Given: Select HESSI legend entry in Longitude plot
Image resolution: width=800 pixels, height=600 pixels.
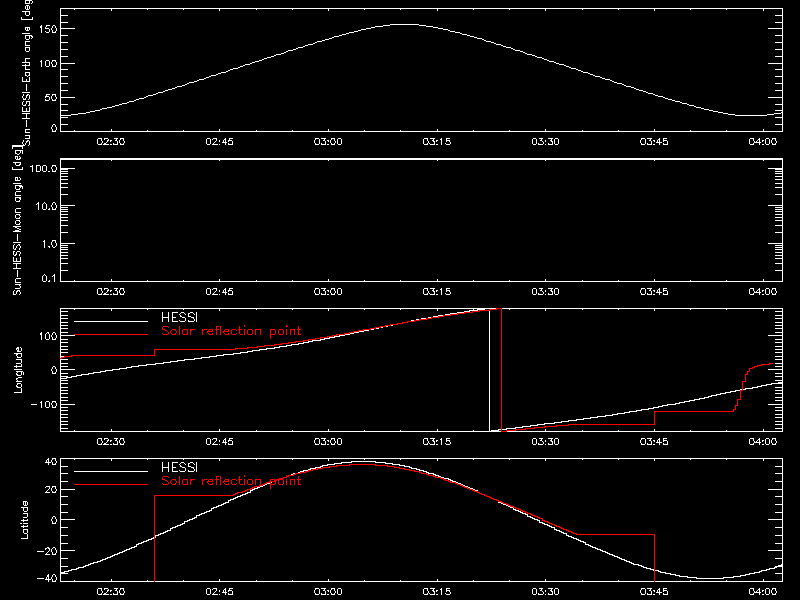Looking at the screenshot, I should click(x=179, y=317).
